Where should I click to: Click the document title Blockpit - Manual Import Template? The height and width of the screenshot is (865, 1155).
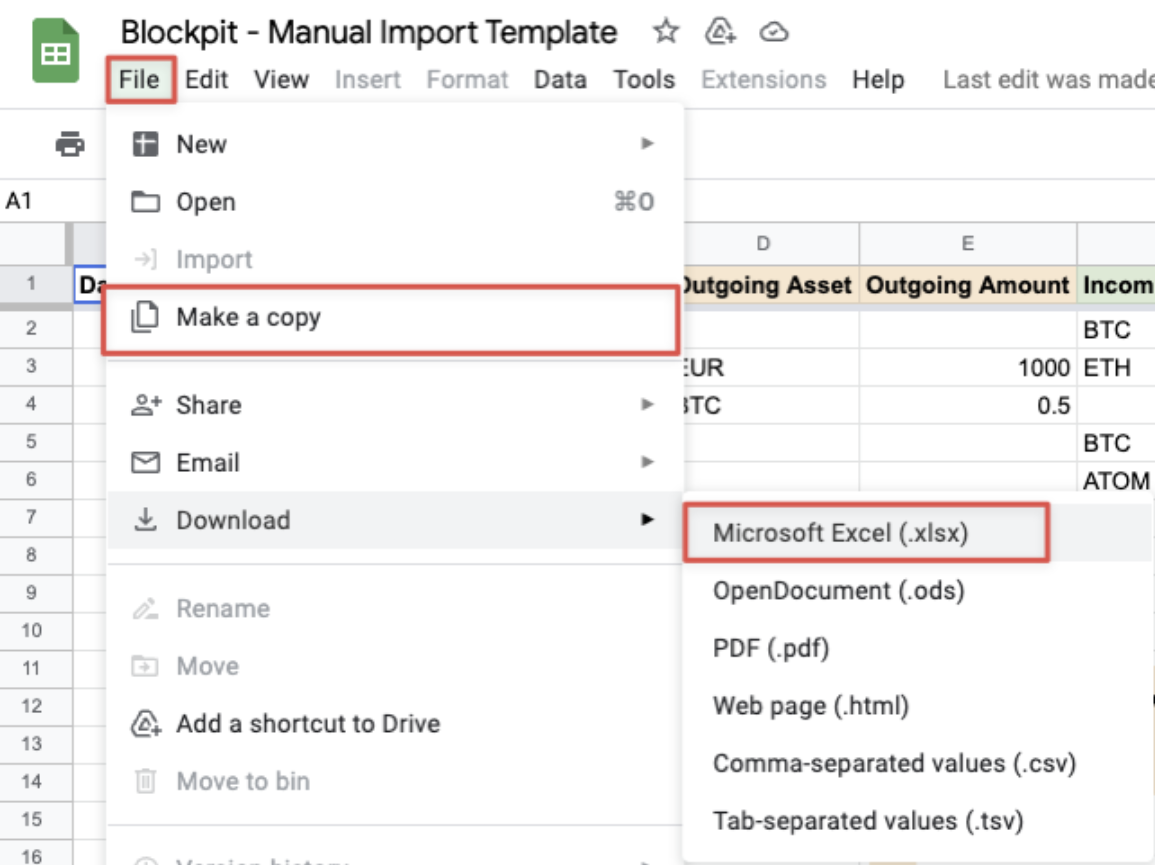click(368, 32)
